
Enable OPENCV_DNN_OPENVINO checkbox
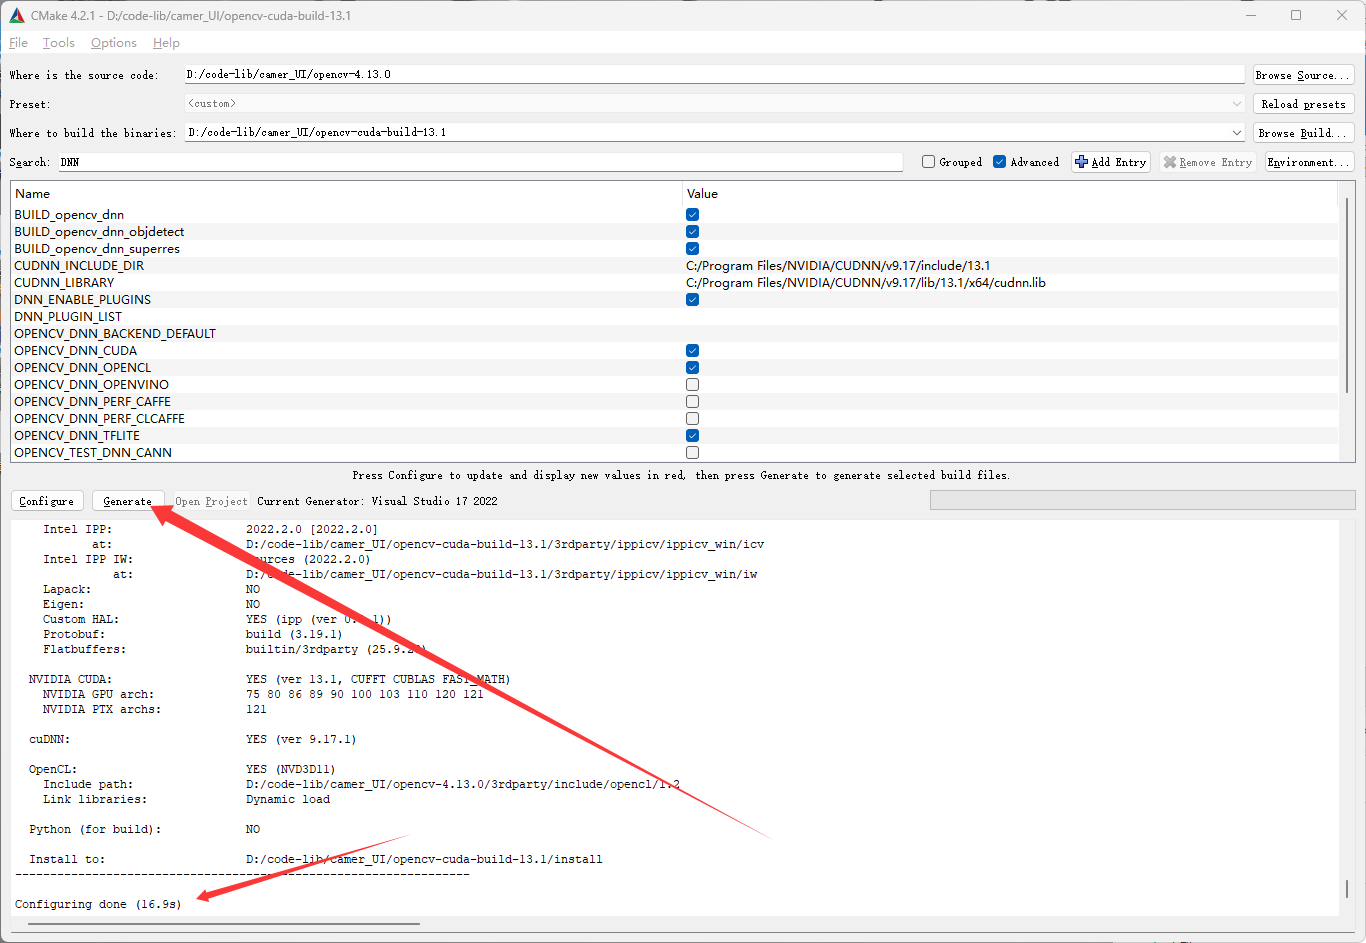(x=692, y=385)
